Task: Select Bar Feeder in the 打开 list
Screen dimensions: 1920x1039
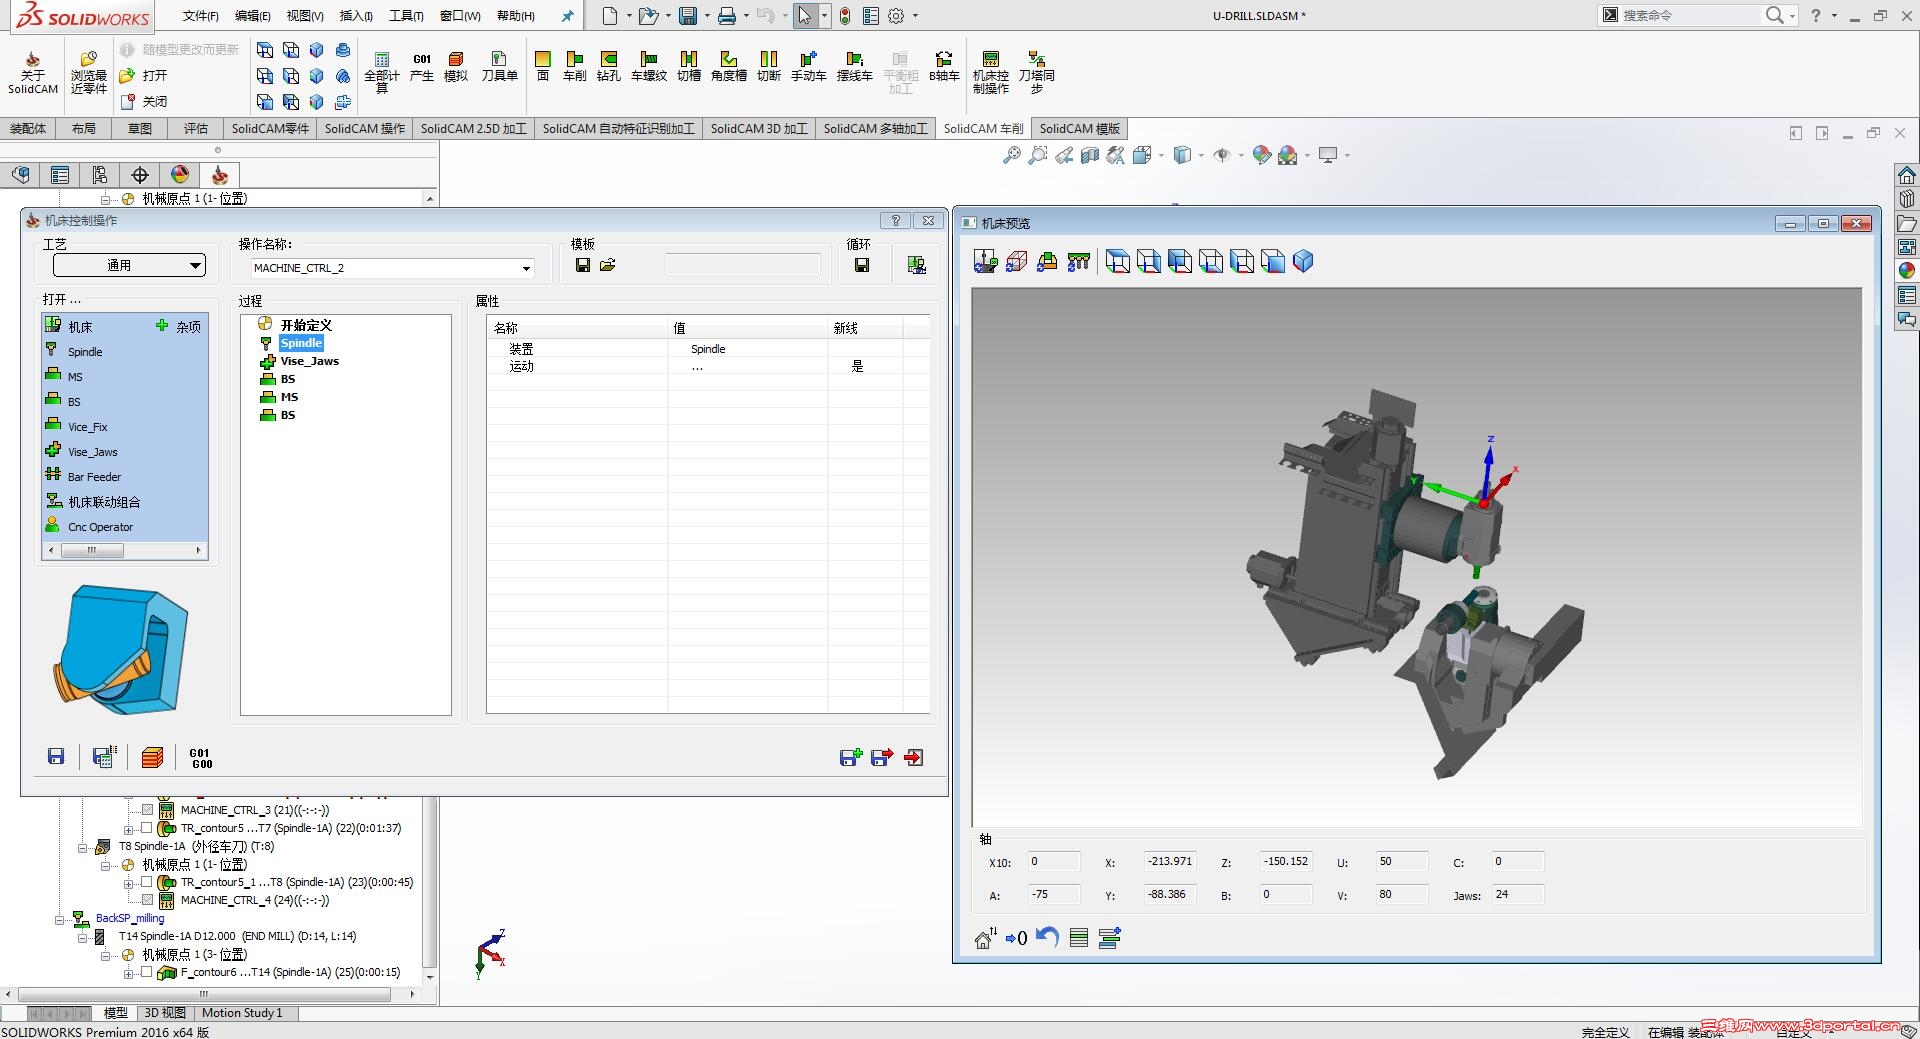Action: point(94,477)
